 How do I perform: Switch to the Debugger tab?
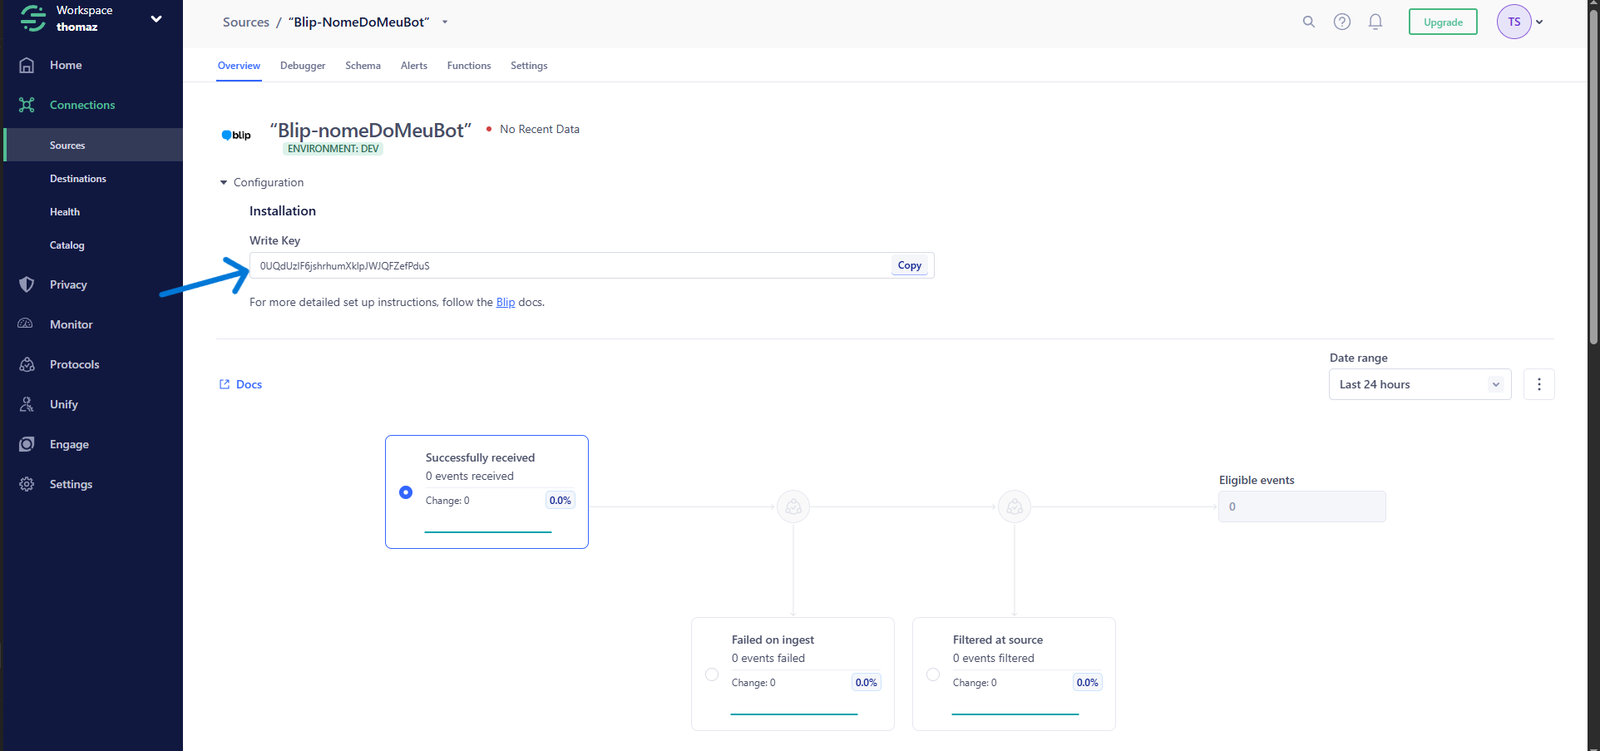303,66
